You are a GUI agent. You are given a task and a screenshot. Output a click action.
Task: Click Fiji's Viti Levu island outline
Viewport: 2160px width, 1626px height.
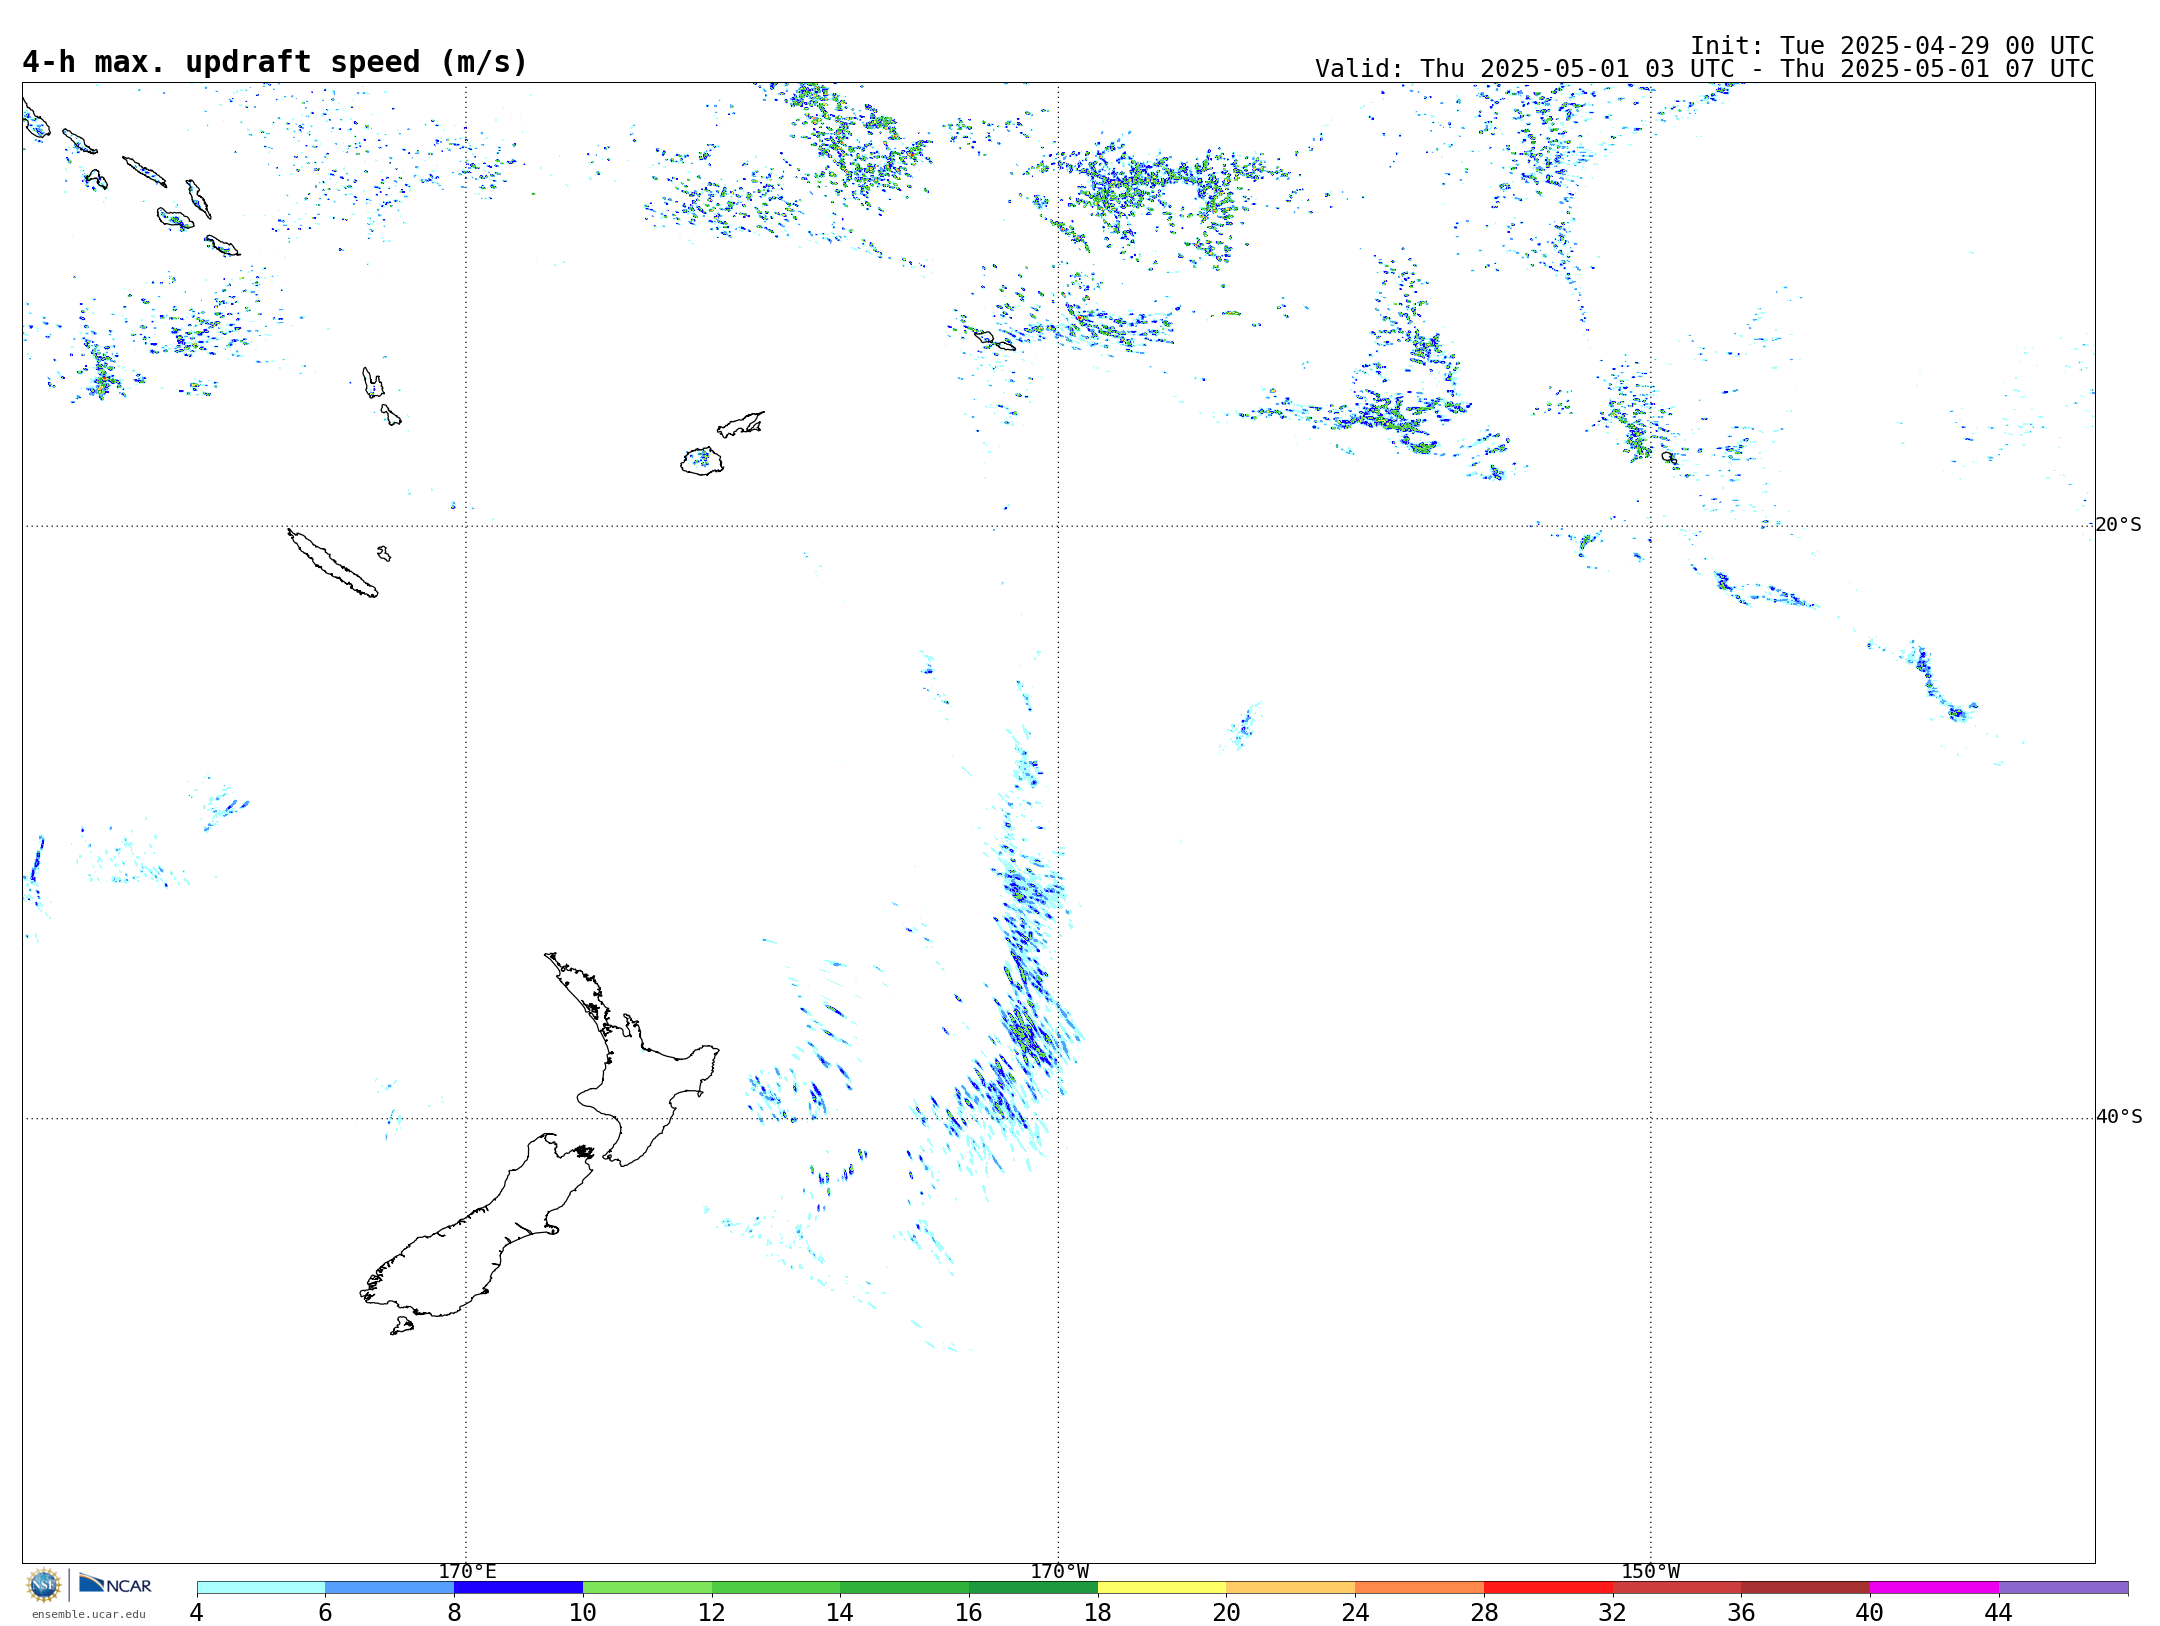pos(702,461)
